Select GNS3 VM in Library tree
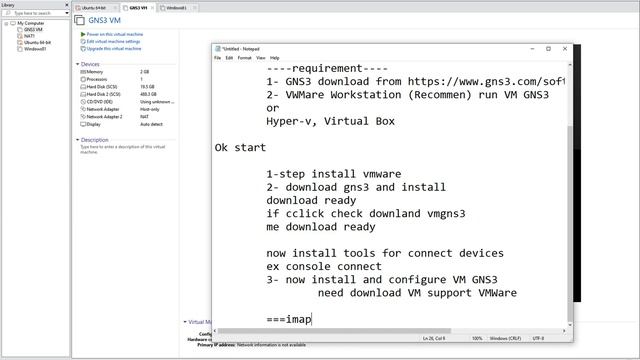Image resolution: width=640 pixels, height=360 pixels. tap(33, 29)
